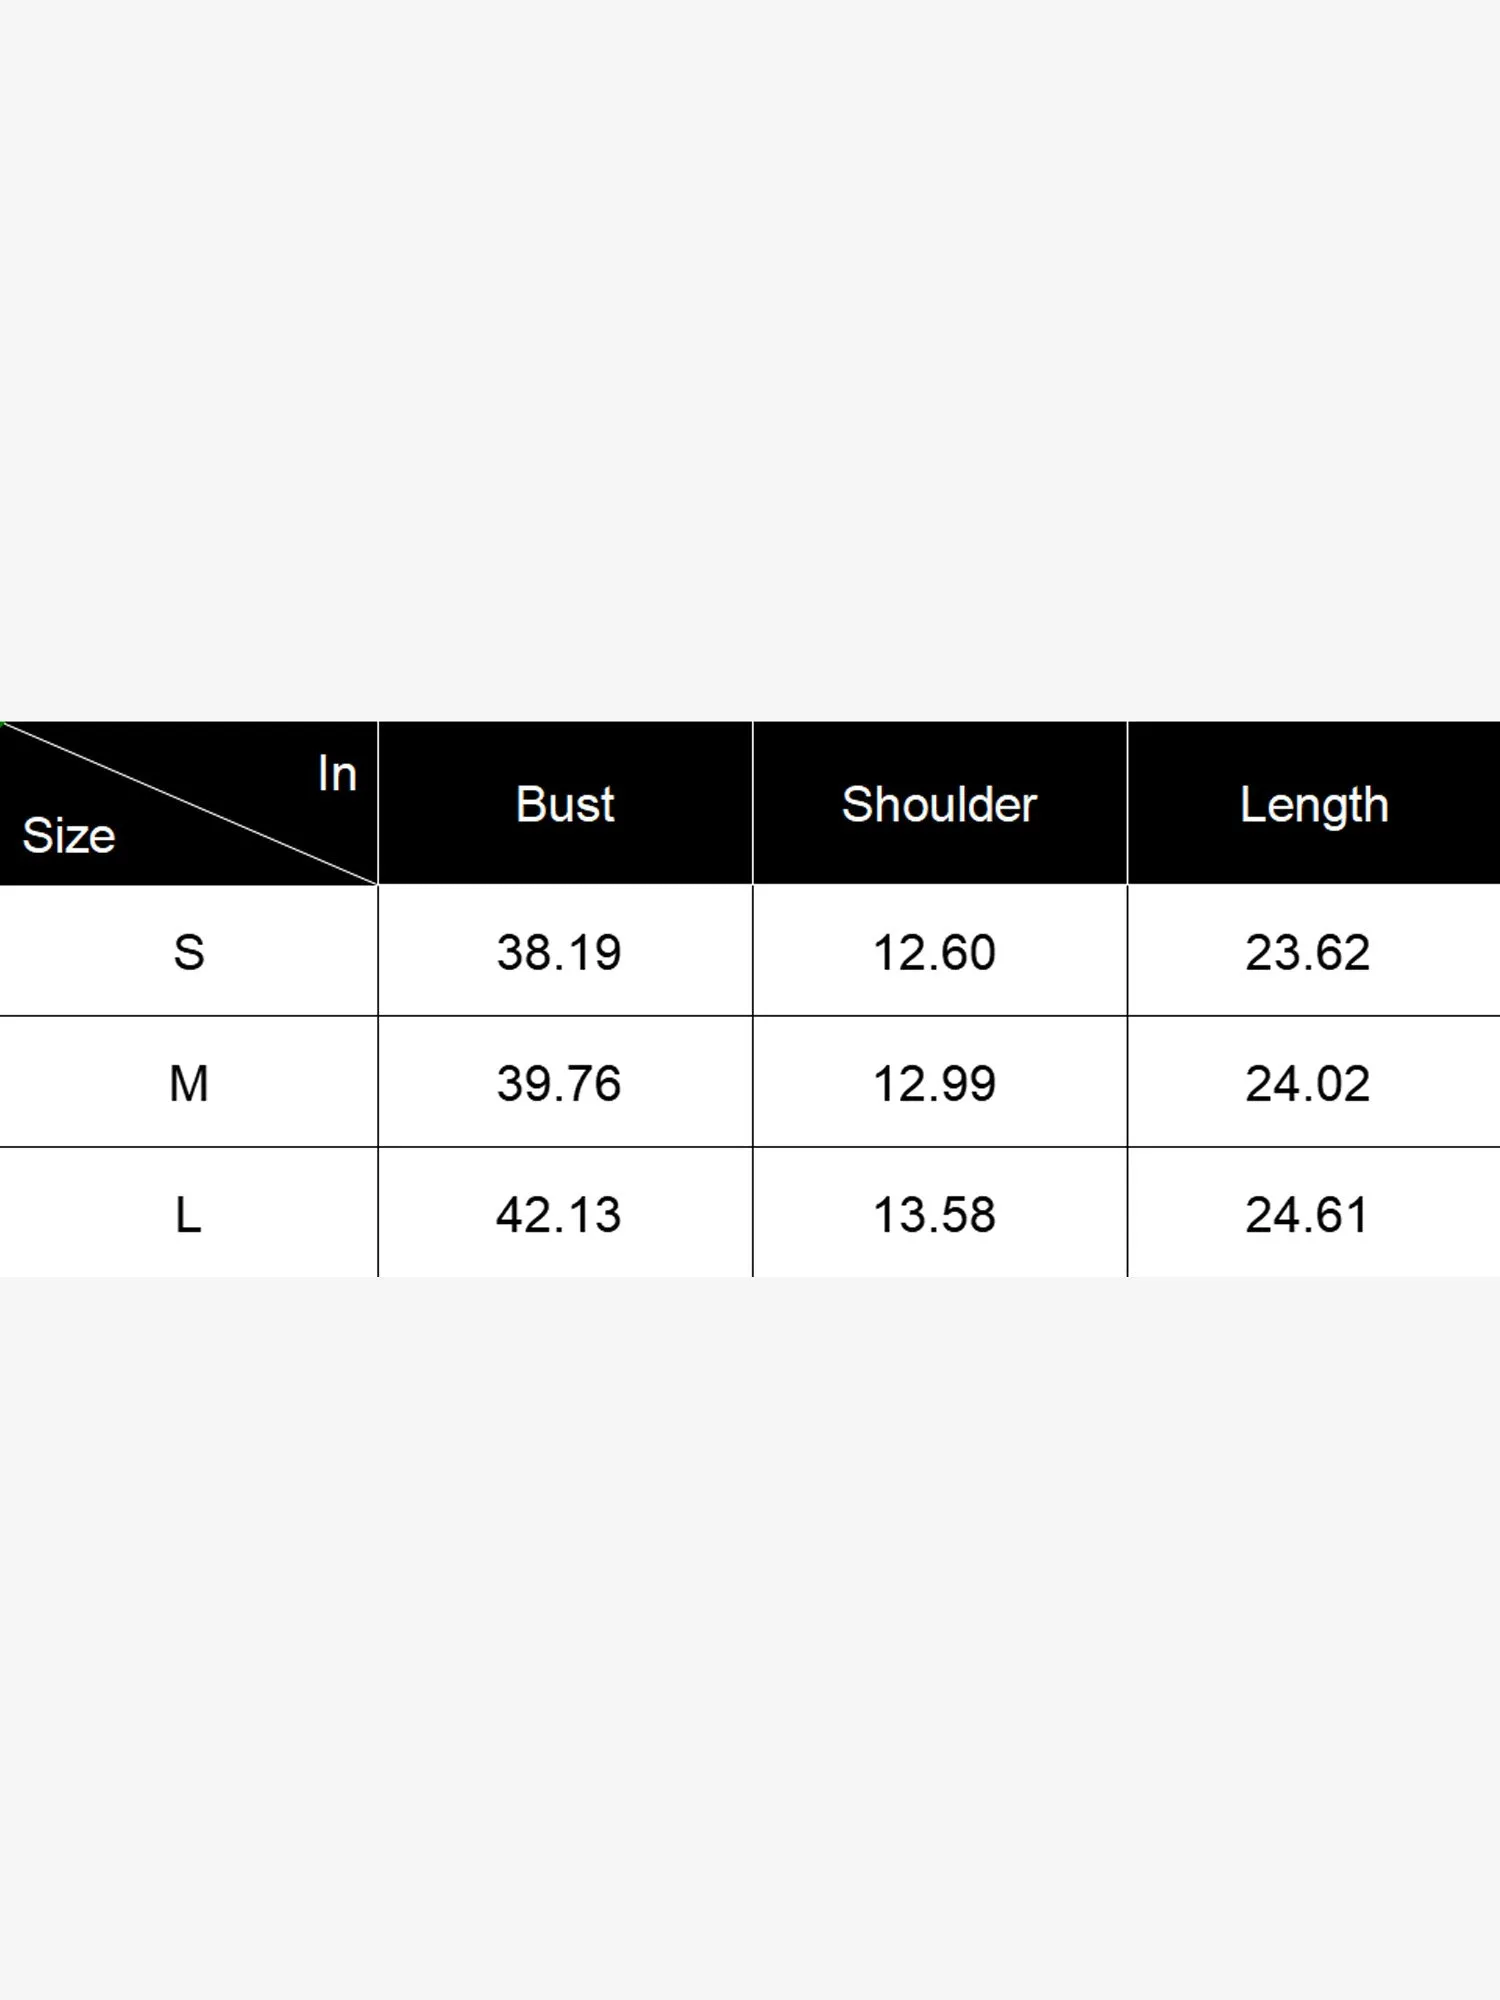
Task: Select the L size row label
Action: tap(189, 1215)
